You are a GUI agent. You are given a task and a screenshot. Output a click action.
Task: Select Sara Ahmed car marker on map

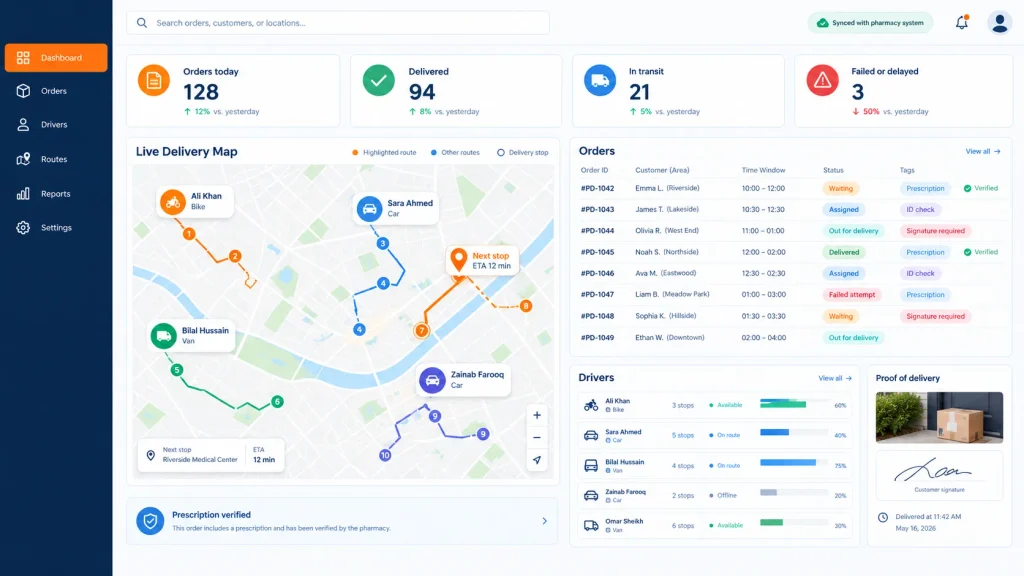pos(369,209)
